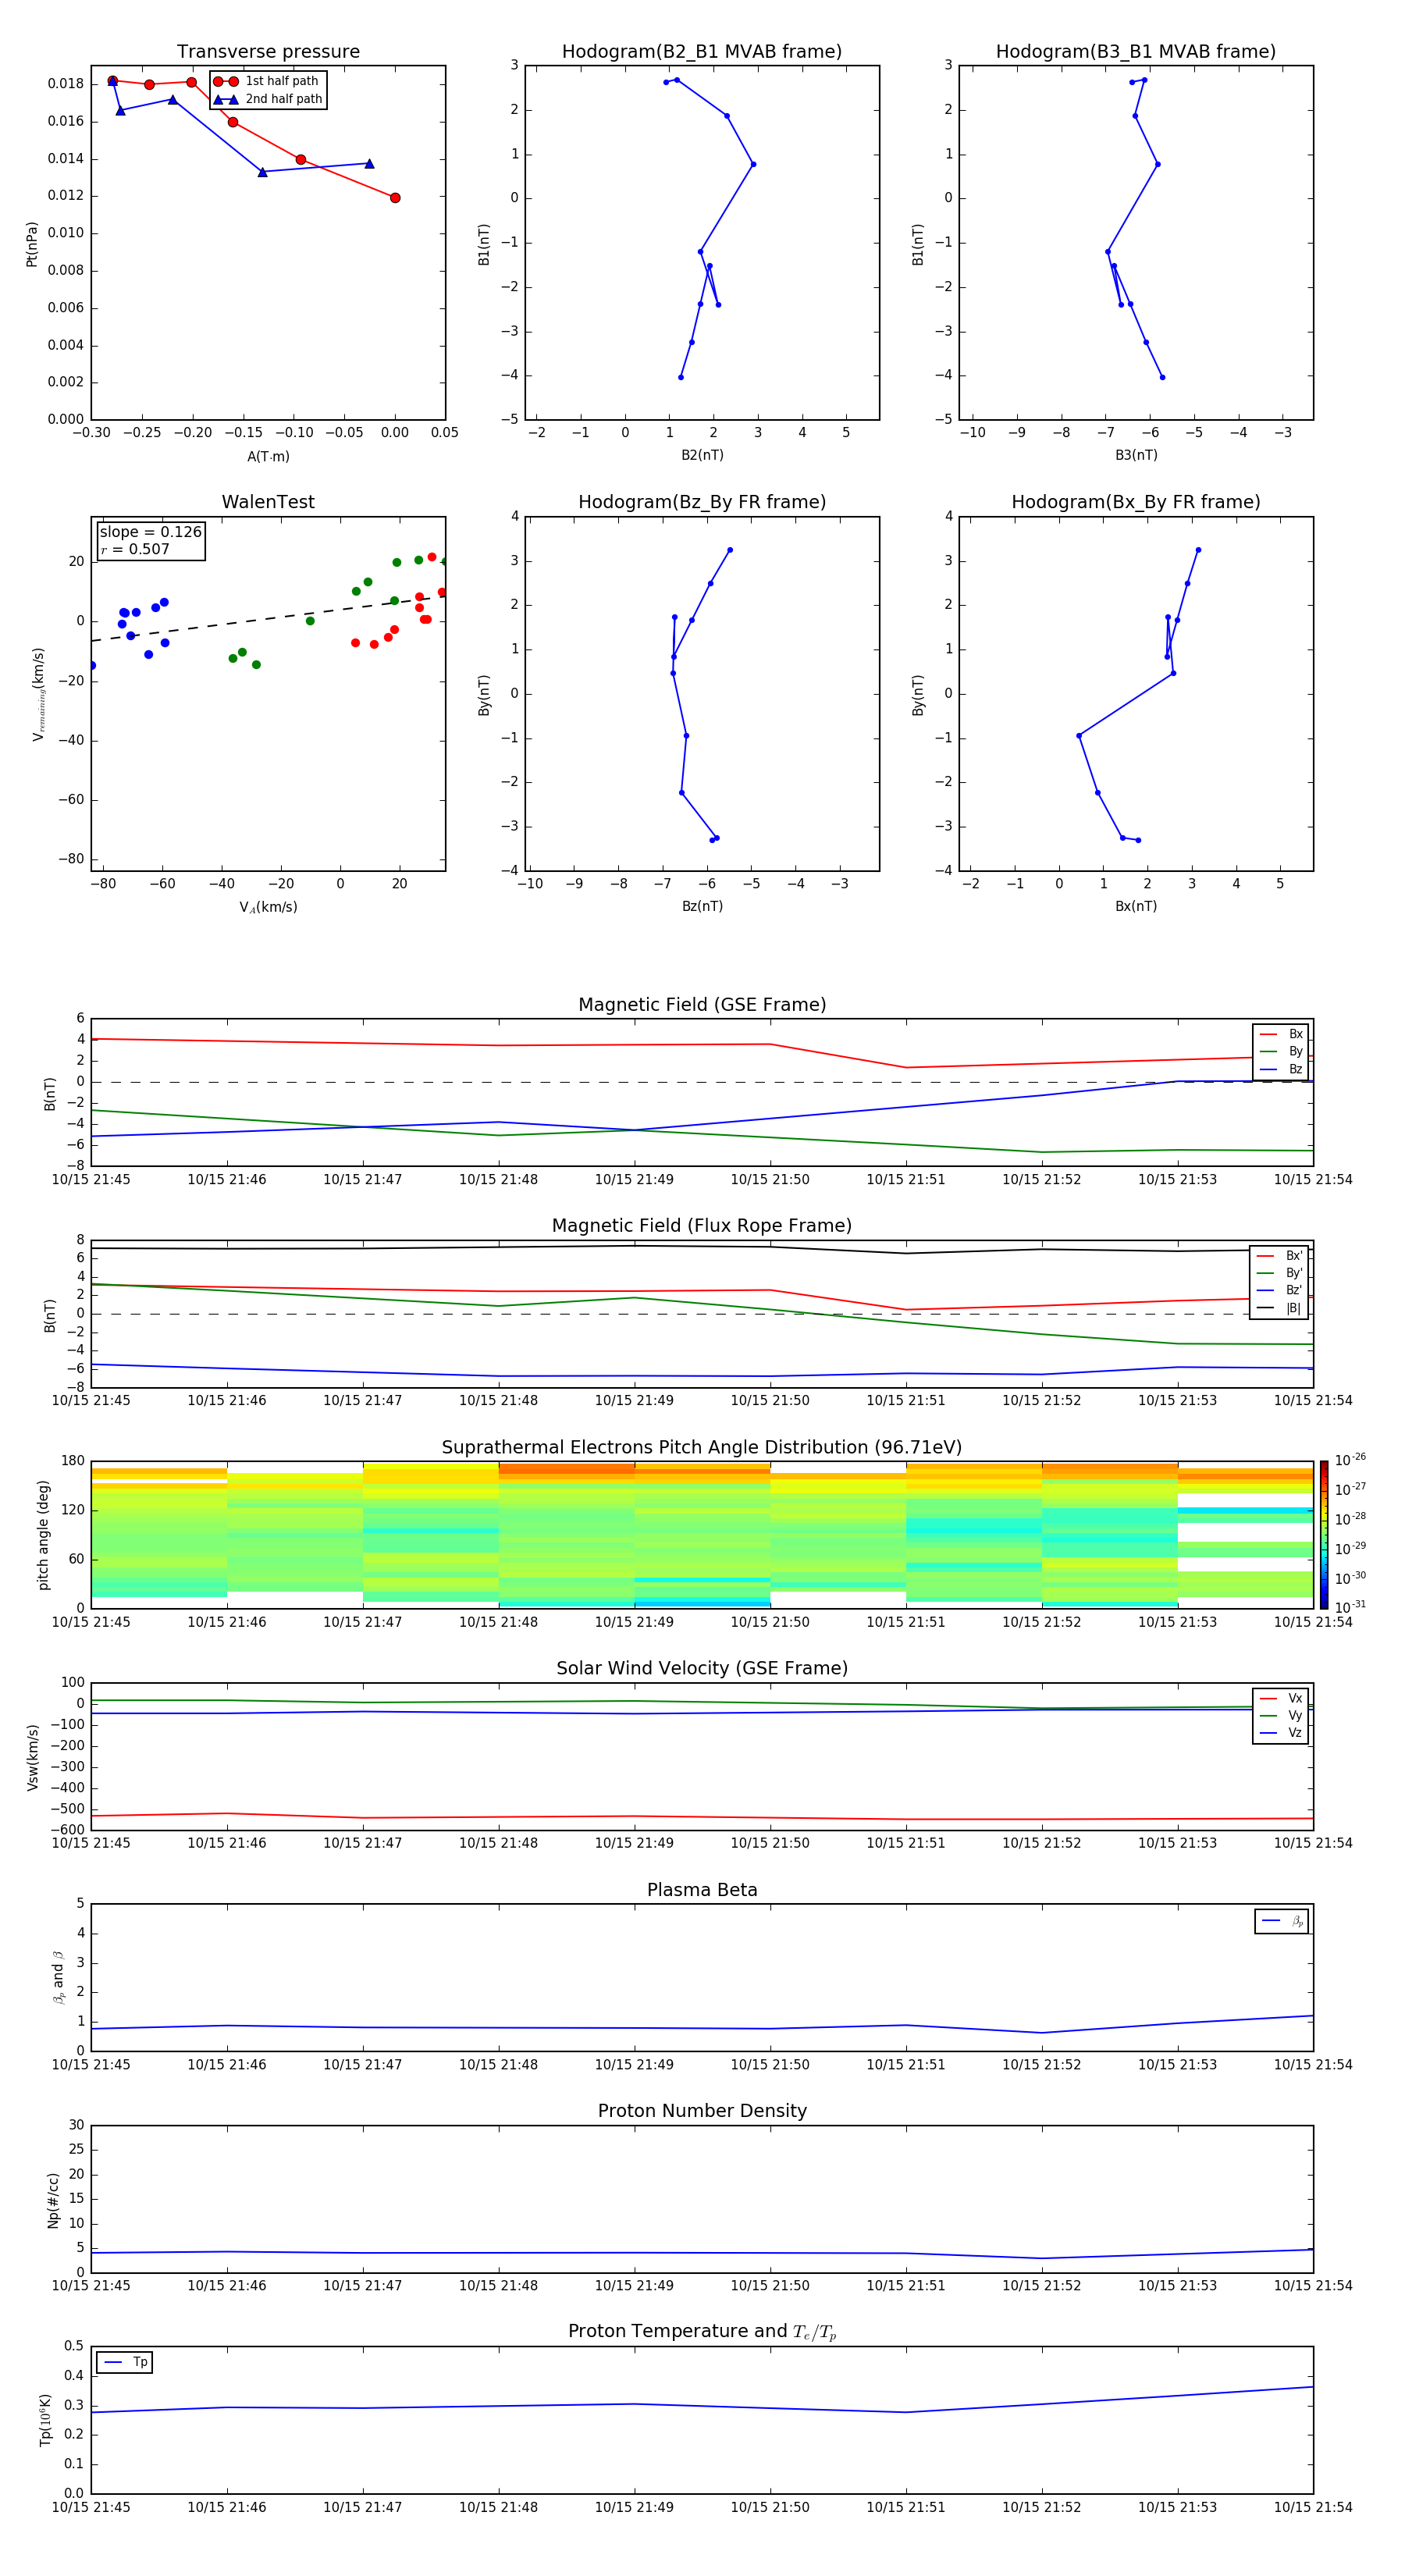Click 'Vsw(km/s)' axis label
This screenshot has width=1405, height=2576.
click(32, 1756)
